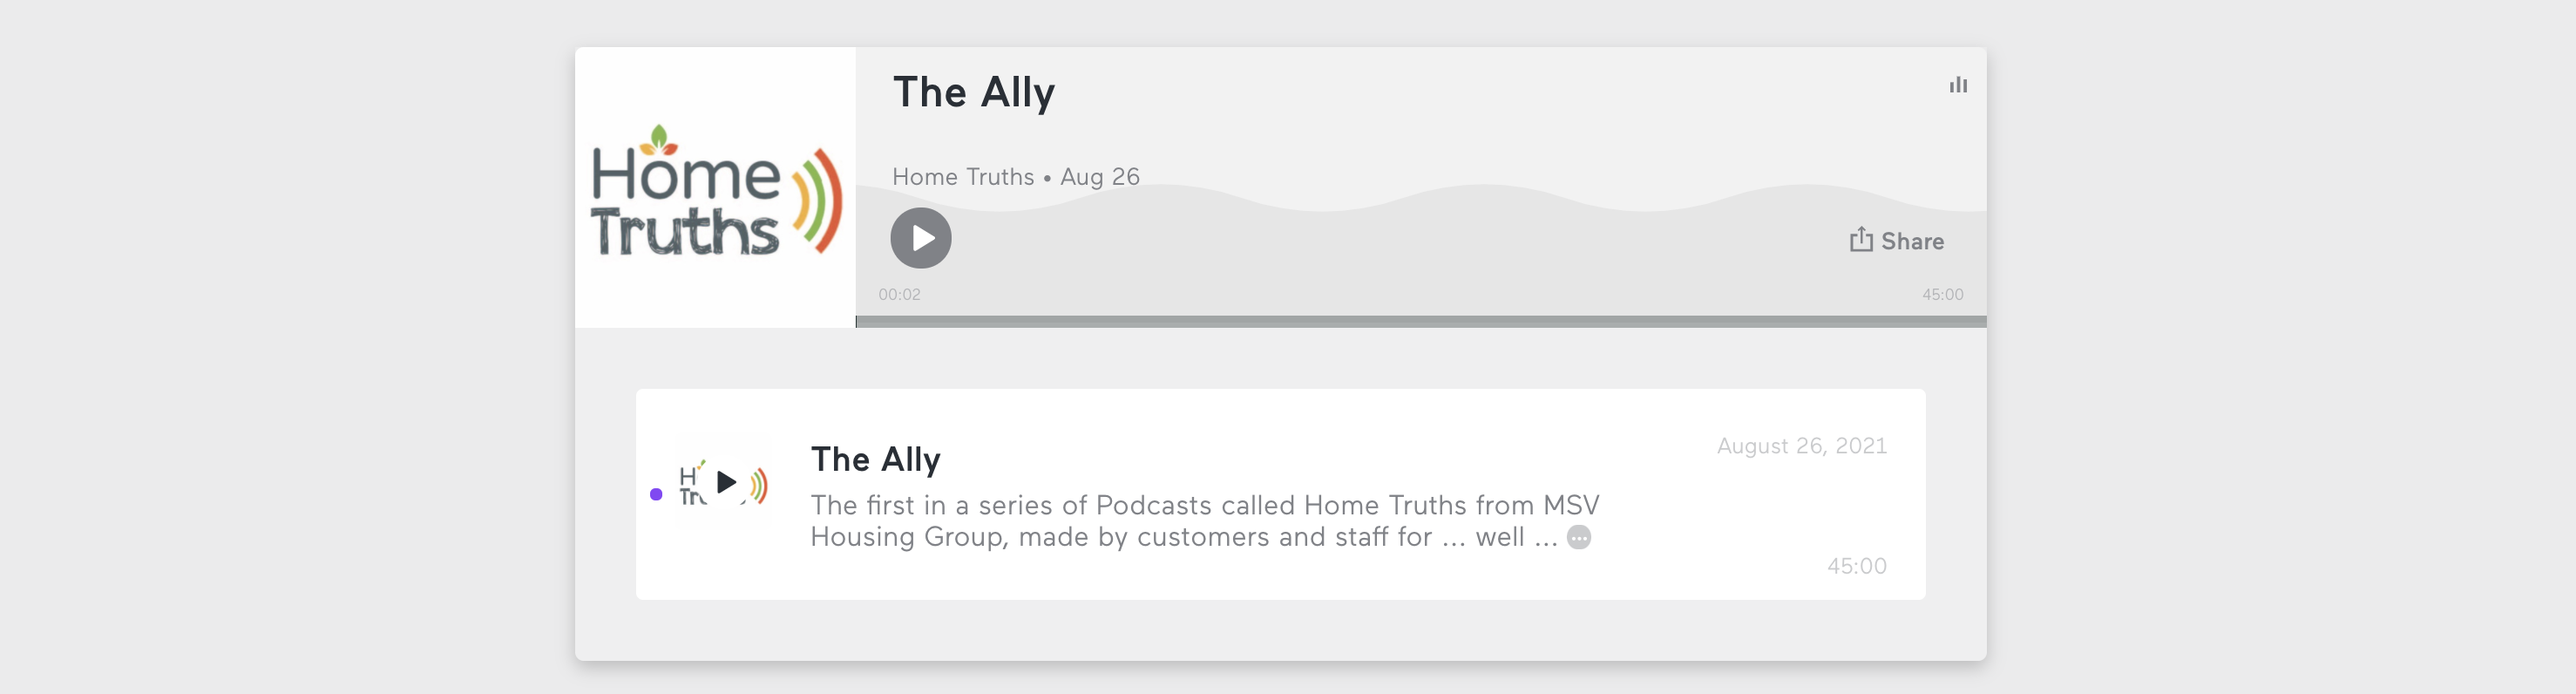The width and height of the screenshot is (2576, 694).
Task: Click the 45:00 duration in episode card
Action: click(1857, 566)
